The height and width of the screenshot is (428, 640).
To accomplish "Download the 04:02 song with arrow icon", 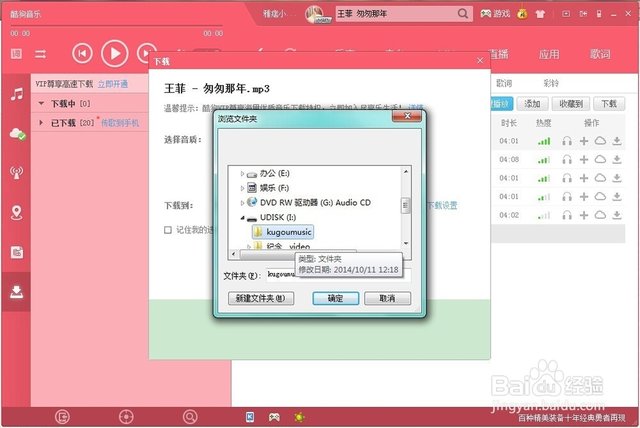I will click(x=617, y=215).
